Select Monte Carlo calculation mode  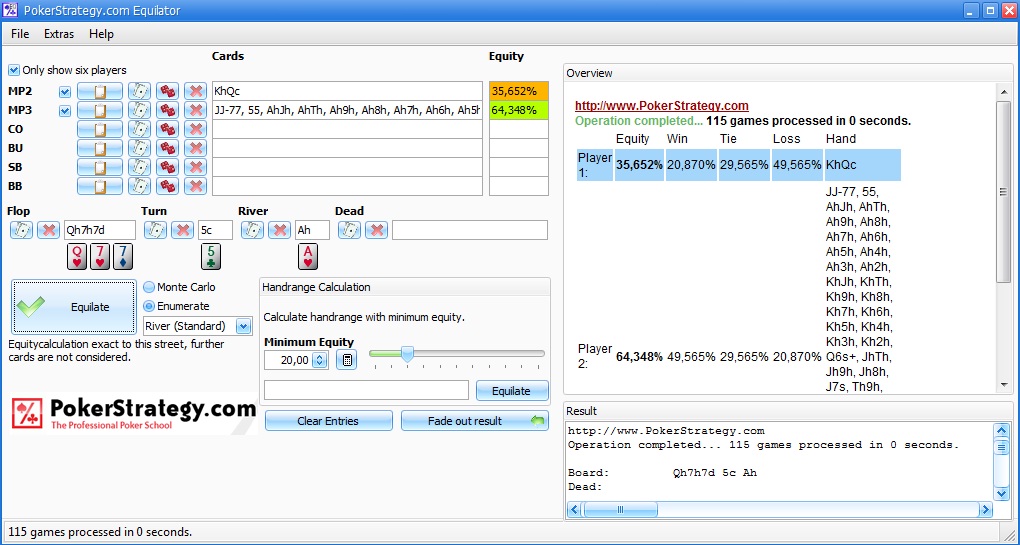click(x=149, y=287)
